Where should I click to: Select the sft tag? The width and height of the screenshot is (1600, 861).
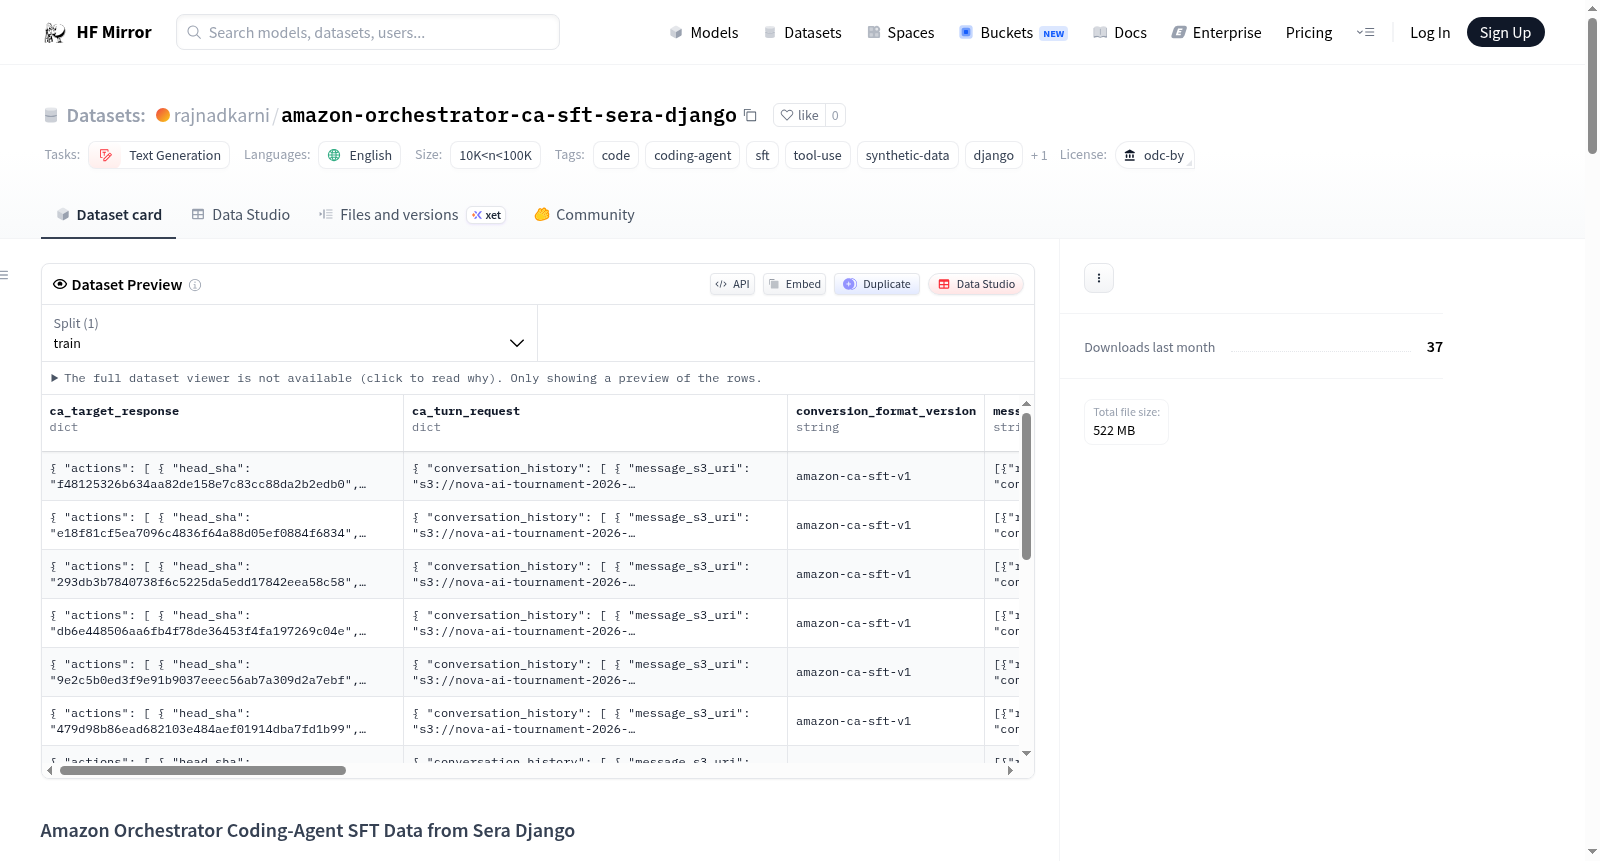click(763, 155)
